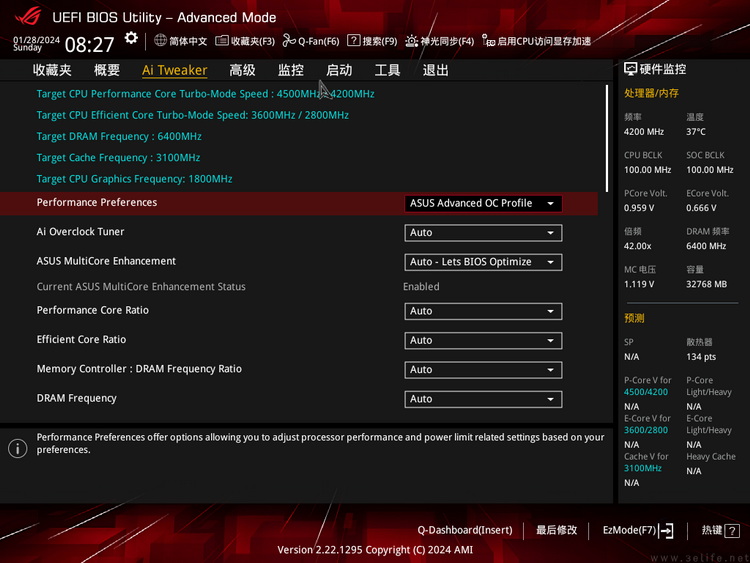This screenshot has height=563, width=750.
Task: Open DRAM Frequency dropdown
Action: tap(483, 399)
